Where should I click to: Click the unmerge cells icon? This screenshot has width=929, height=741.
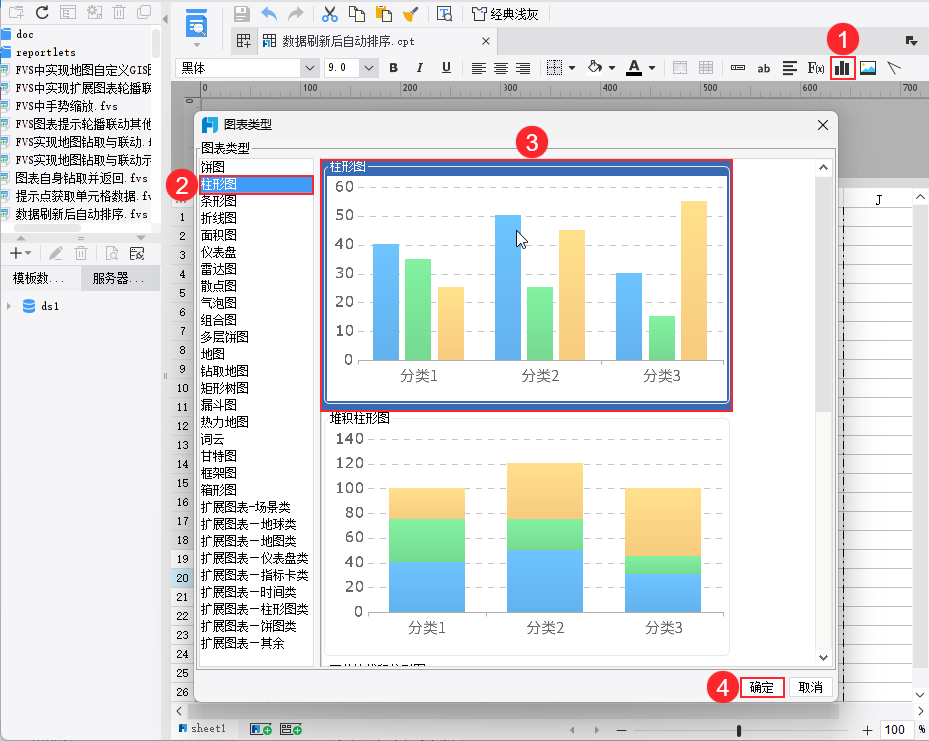706,68
